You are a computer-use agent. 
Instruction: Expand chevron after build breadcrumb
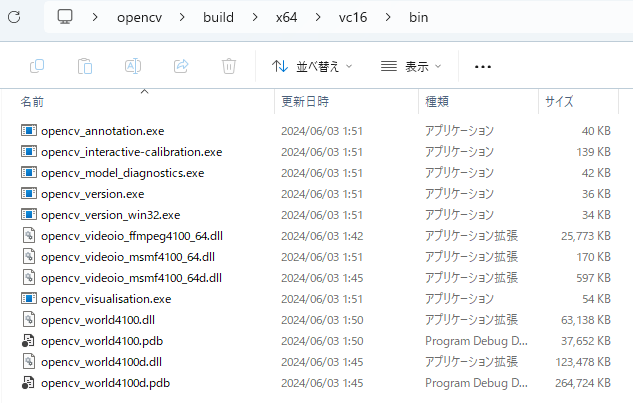click(255, 17)
